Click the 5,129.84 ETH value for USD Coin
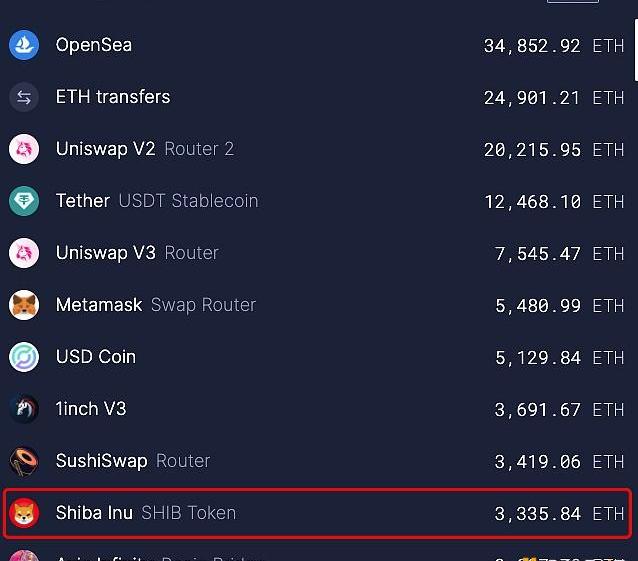 coord(559,357)
